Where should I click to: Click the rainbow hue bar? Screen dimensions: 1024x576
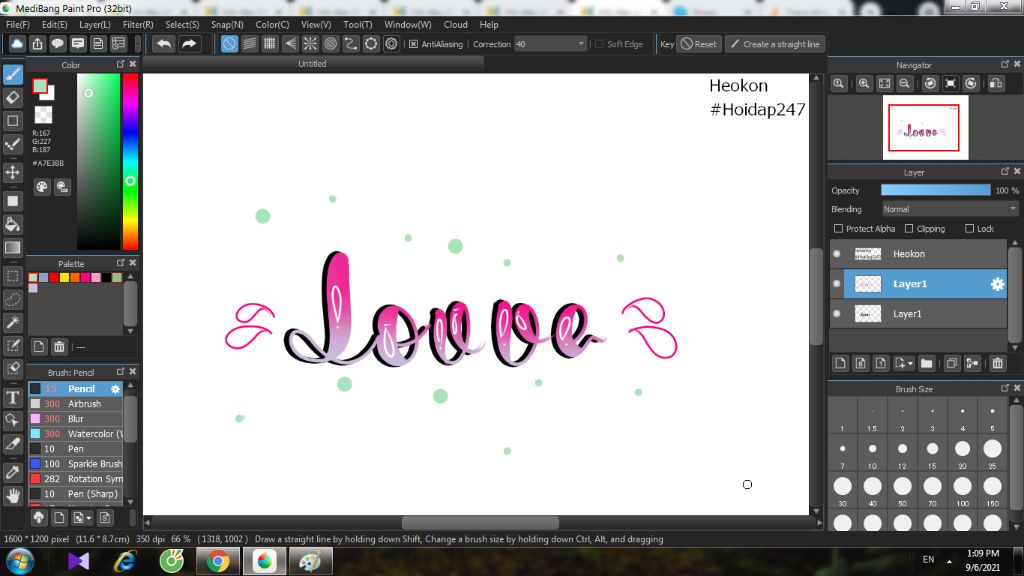click(x=131, y=161)
